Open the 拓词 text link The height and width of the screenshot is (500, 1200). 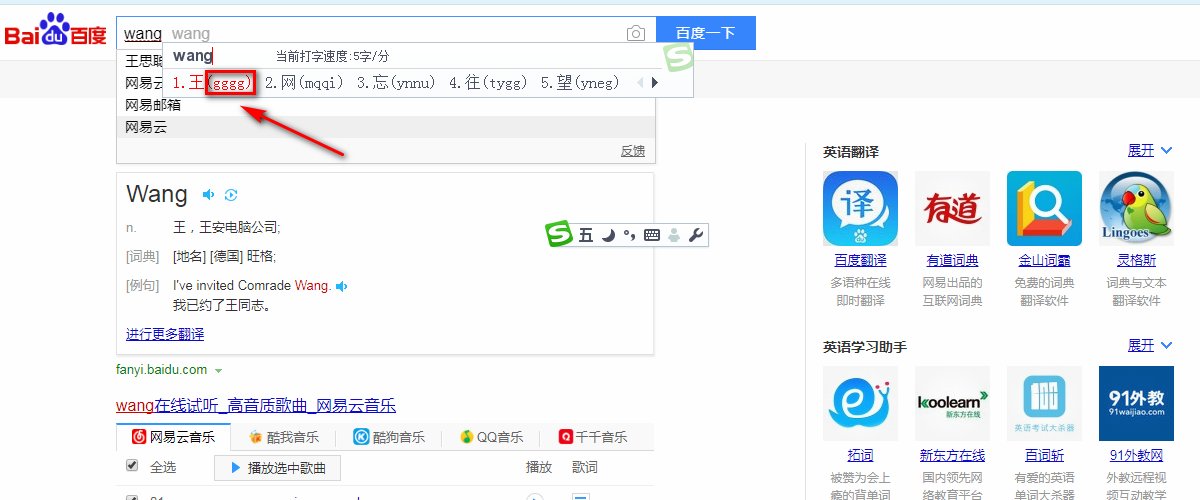tap(860, 455)
